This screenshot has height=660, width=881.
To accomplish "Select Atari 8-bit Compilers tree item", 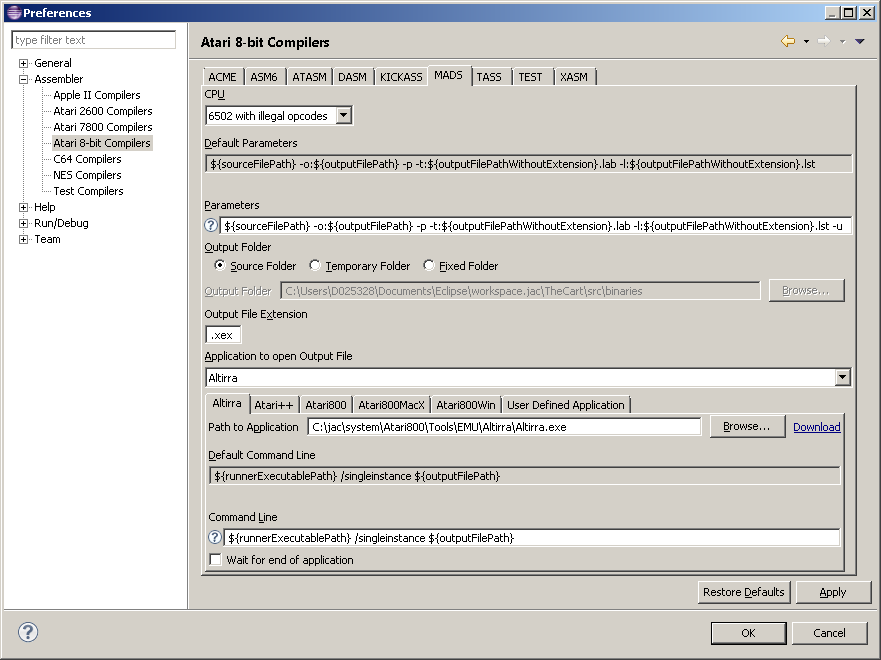I will point(102,143).
